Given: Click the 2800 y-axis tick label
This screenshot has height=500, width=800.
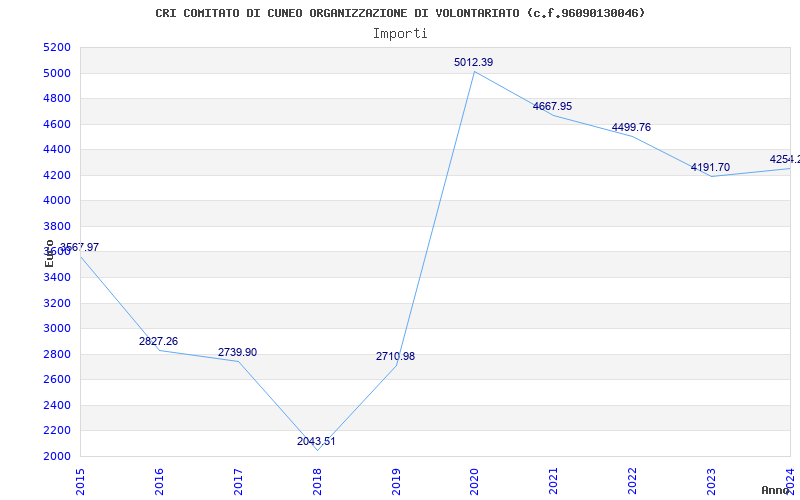Looking at the screenshot, I should tap(57, 354).
